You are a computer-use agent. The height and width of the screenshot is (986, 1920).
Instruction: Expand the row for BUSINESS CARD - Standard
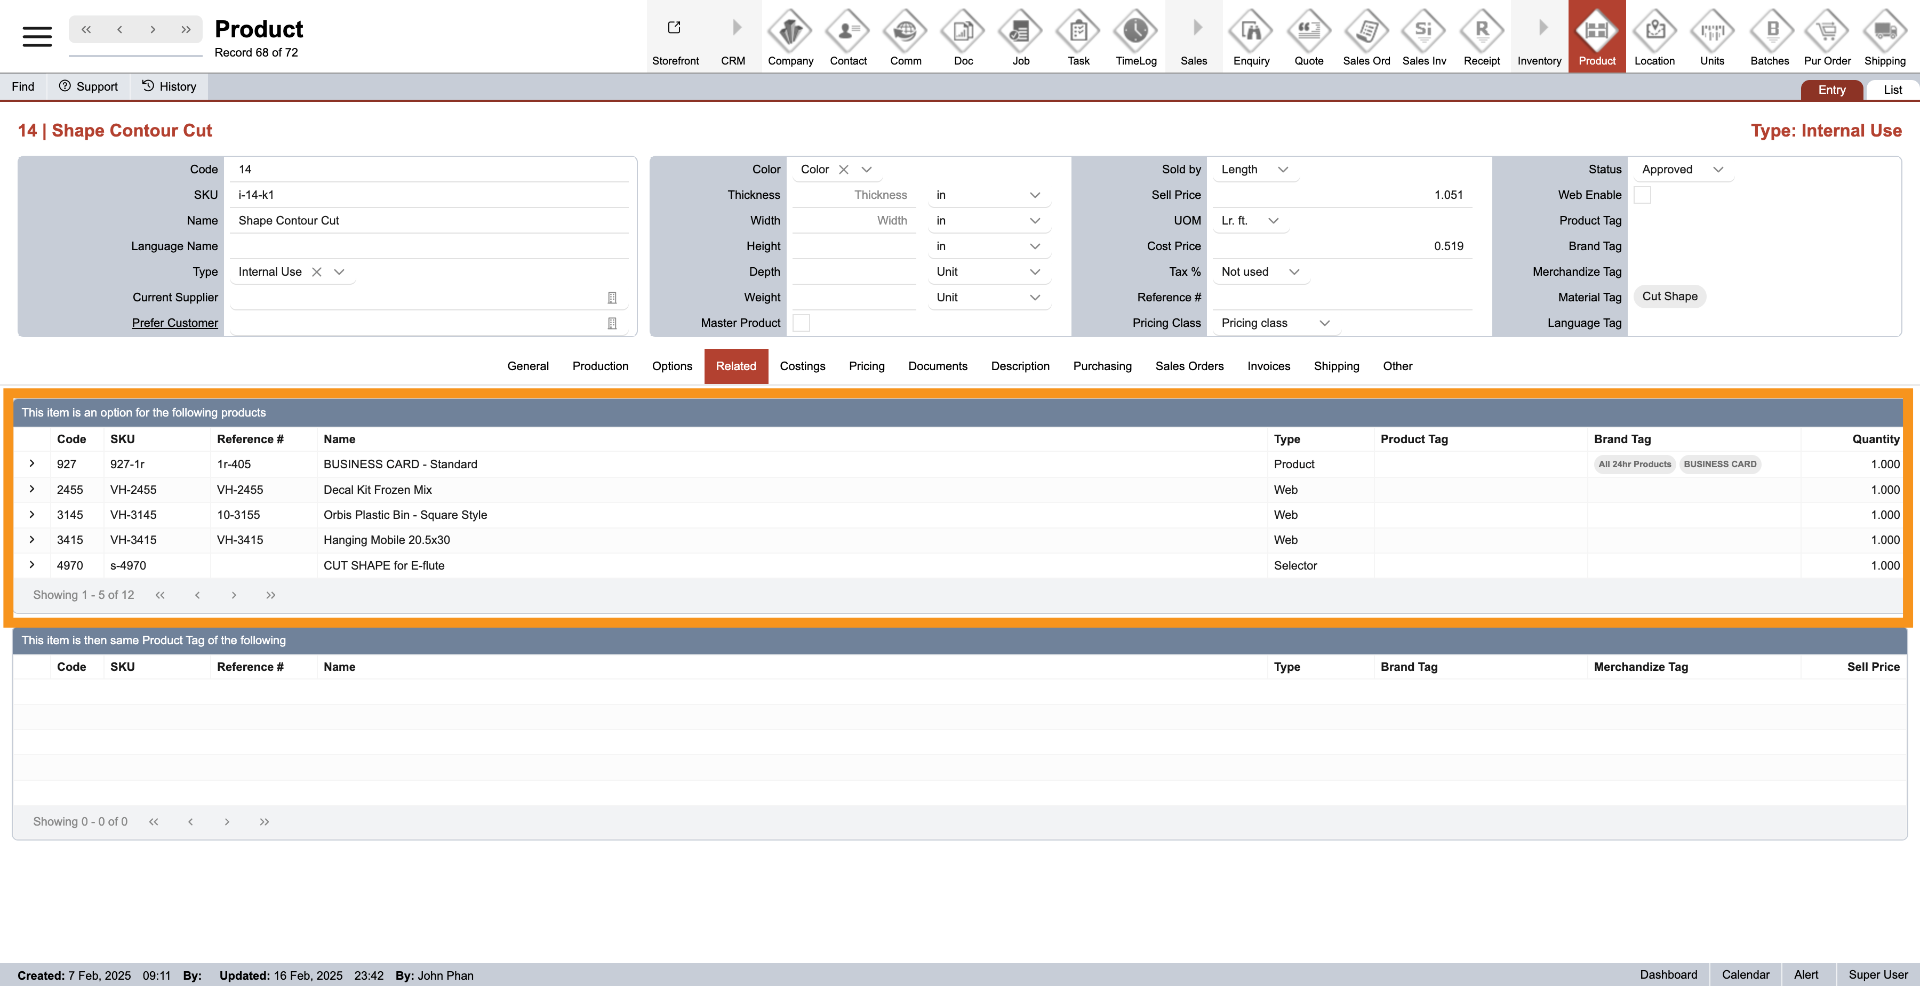pyautogui.click(x=32, y=464)
